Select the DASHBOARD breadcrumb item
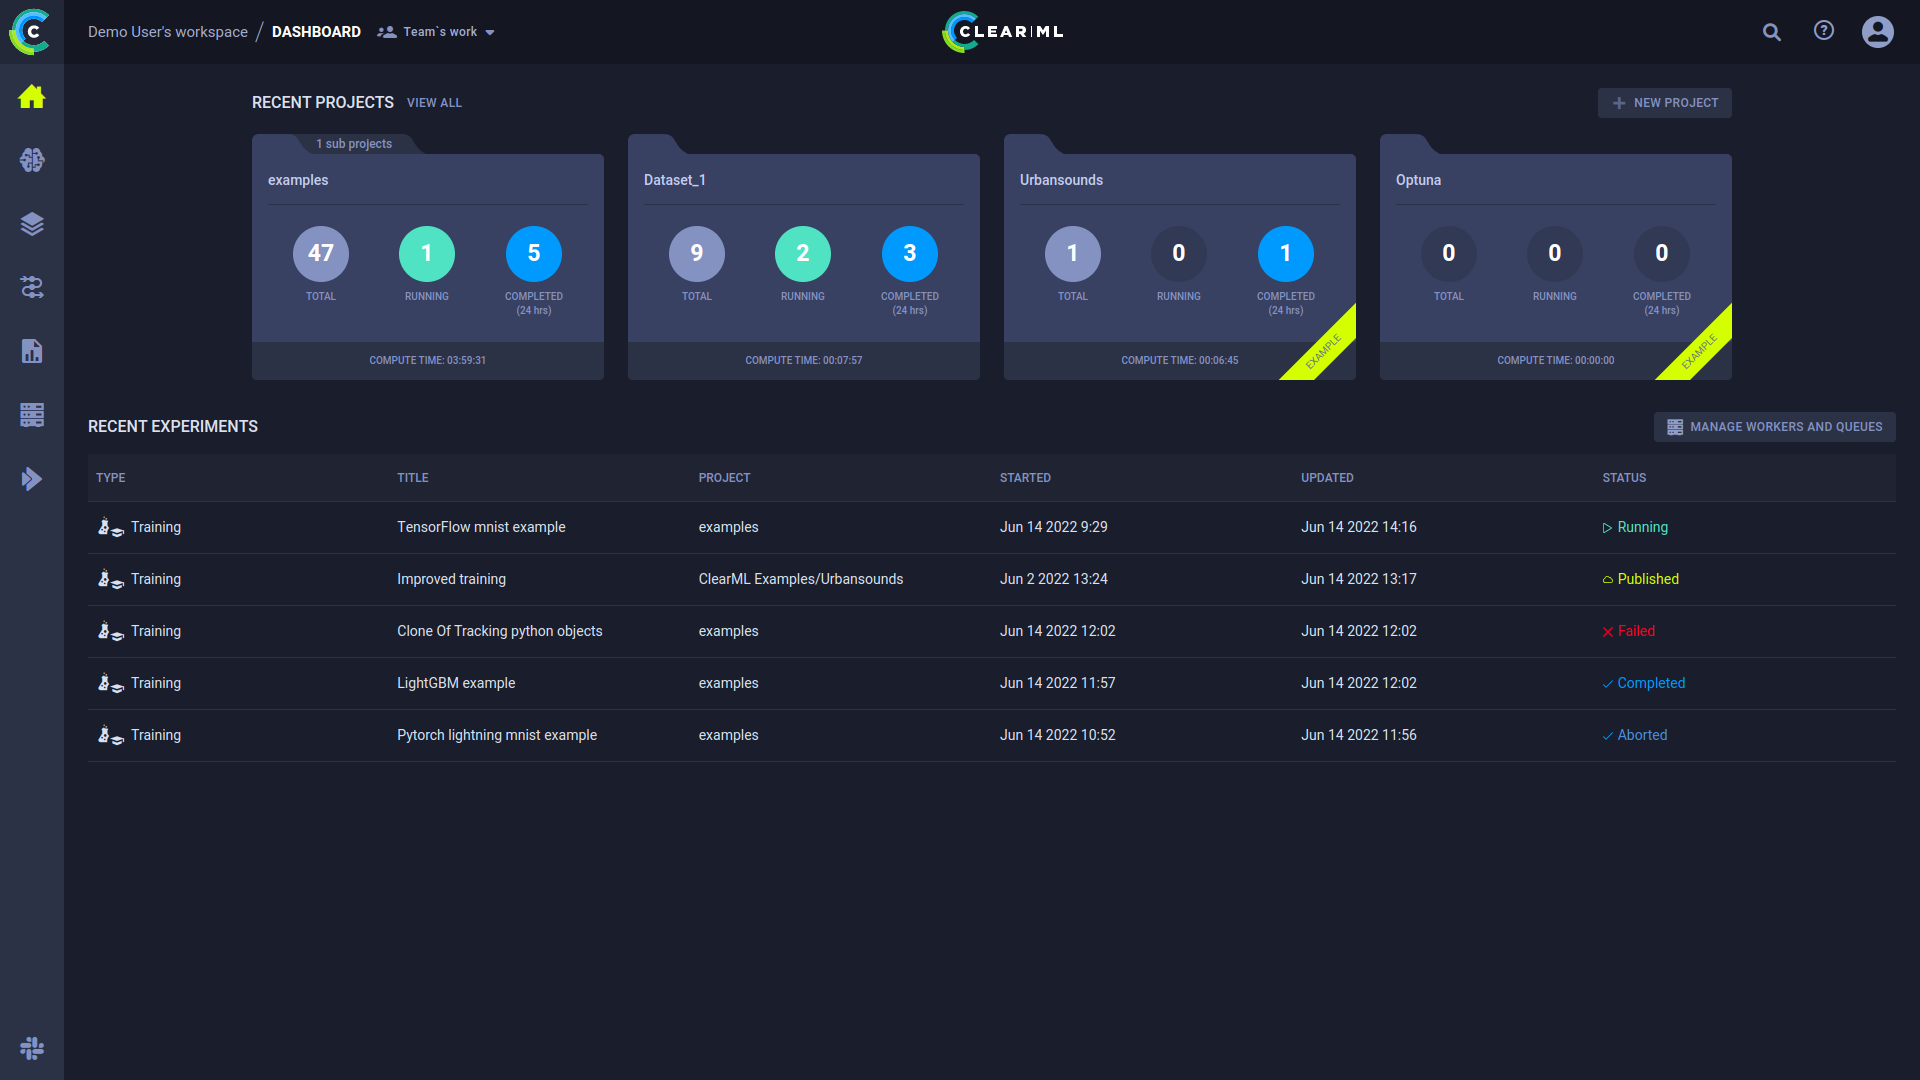 316,31
